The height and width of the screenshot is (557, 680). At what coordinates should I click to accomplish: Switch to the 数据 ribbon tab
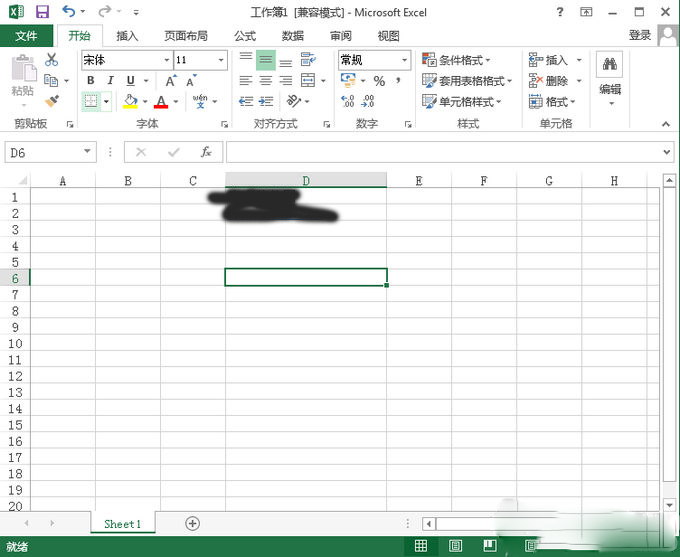click(293, 36)
